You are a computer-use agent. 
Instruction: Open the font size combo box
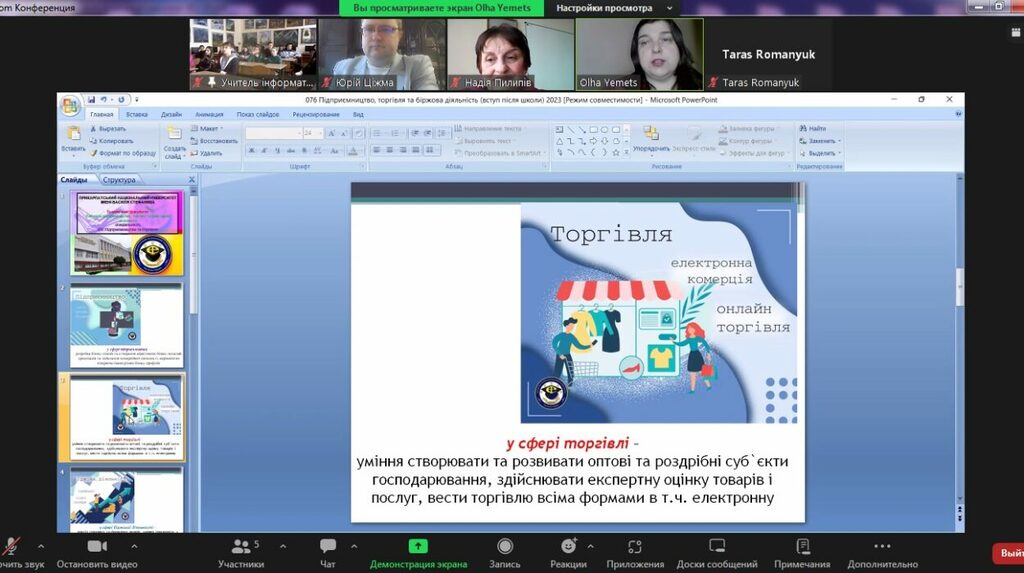point(313,133)
